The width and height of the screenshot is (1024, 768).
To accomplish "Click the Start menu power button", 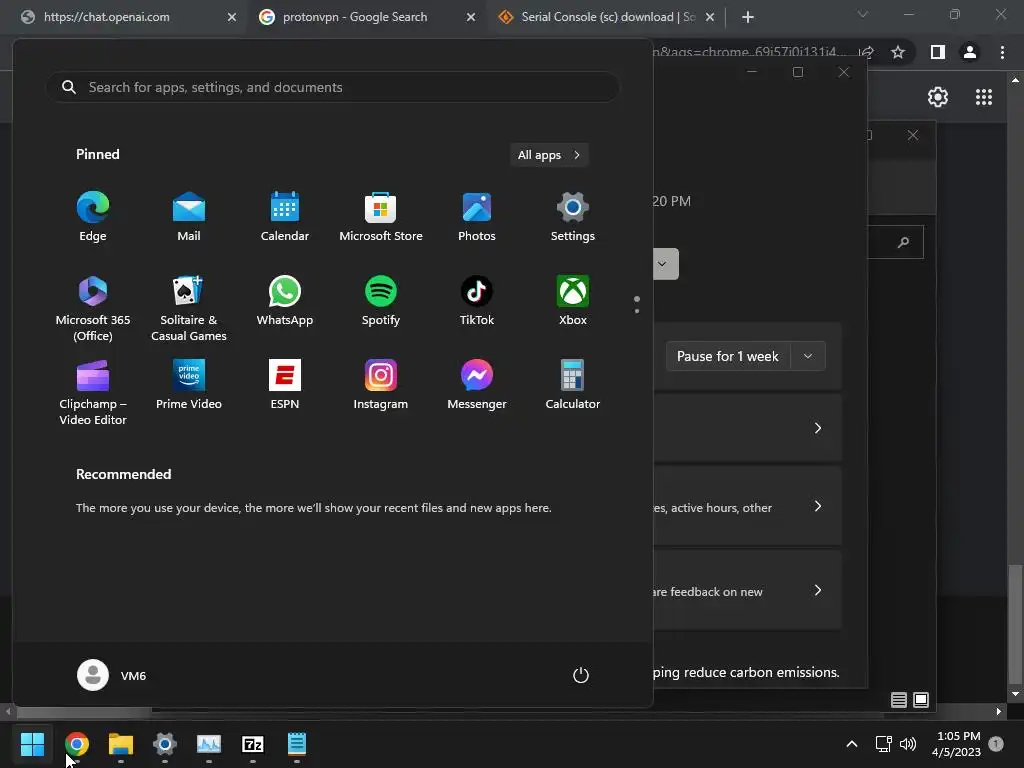I will pos(581,675).
